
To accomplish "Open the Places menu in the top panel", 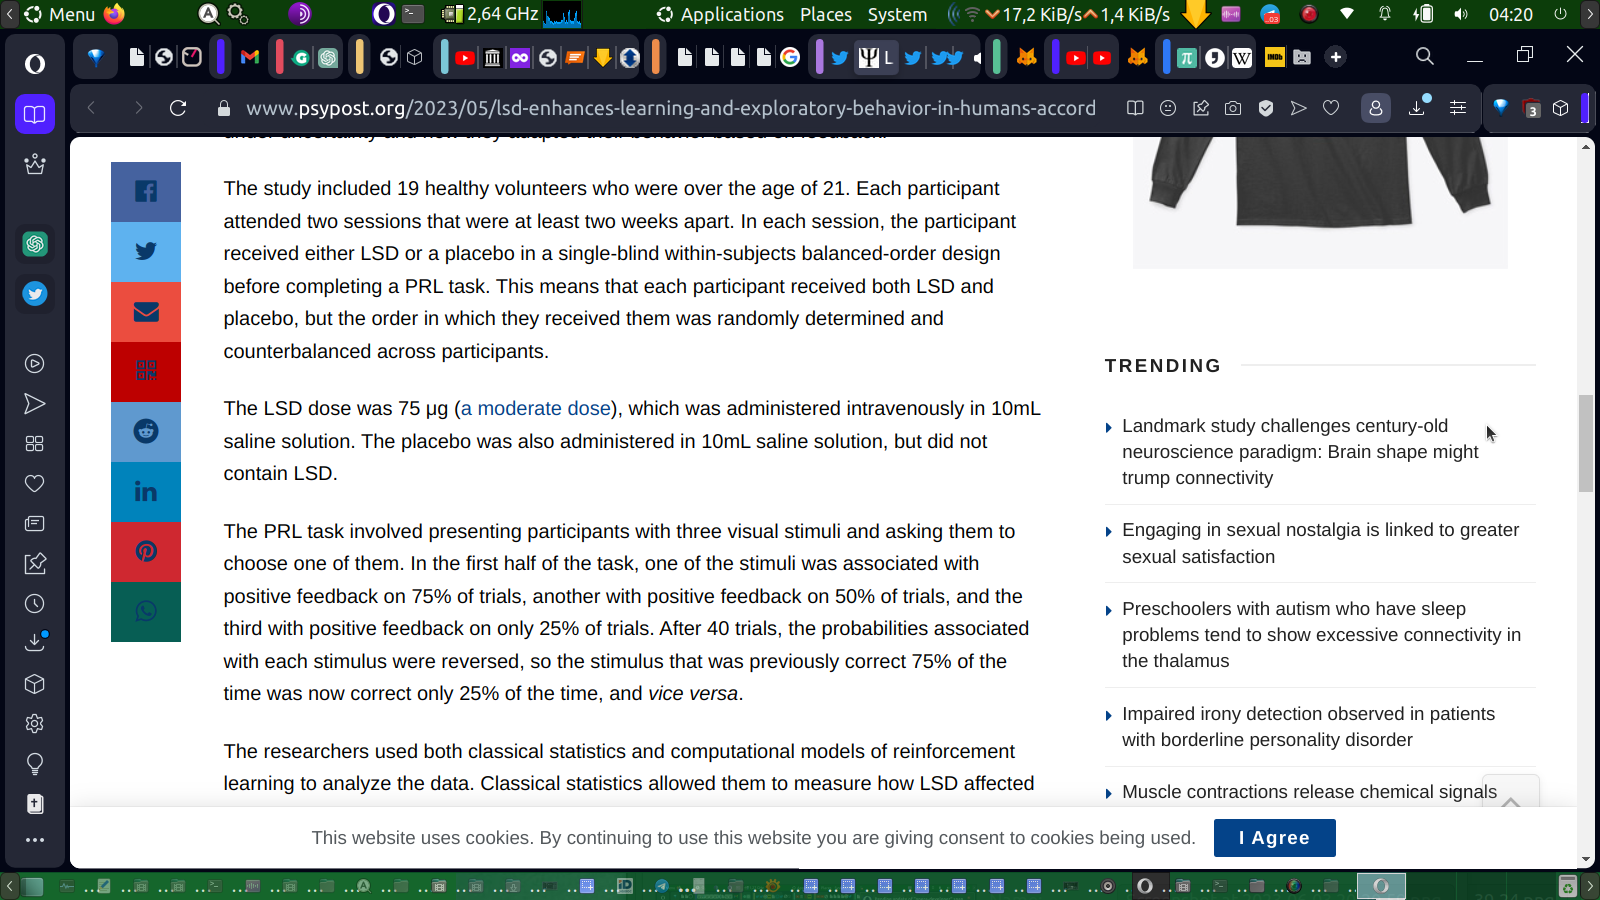I will (x=826, y=14).
